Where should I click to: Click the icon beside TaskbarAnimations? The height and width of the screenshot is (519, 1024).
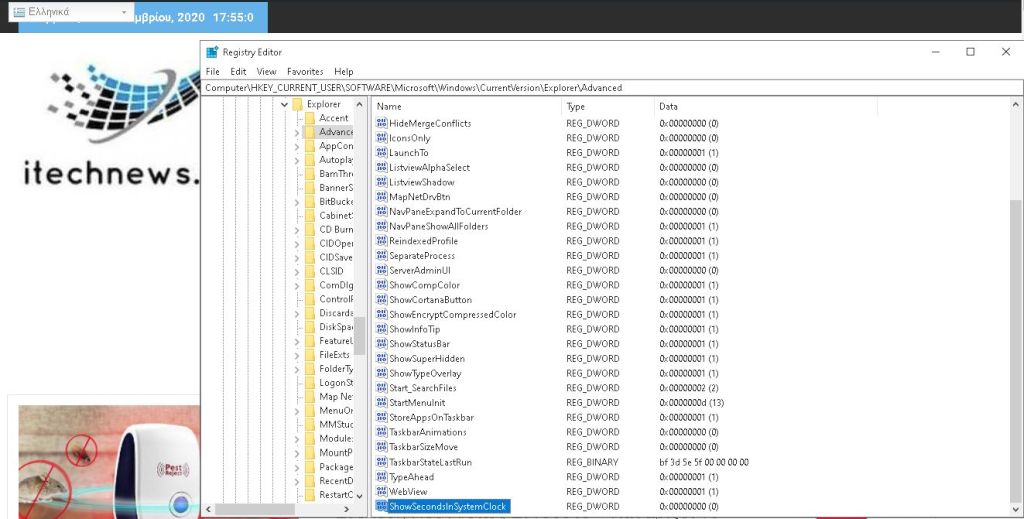(x=382, y=432)
